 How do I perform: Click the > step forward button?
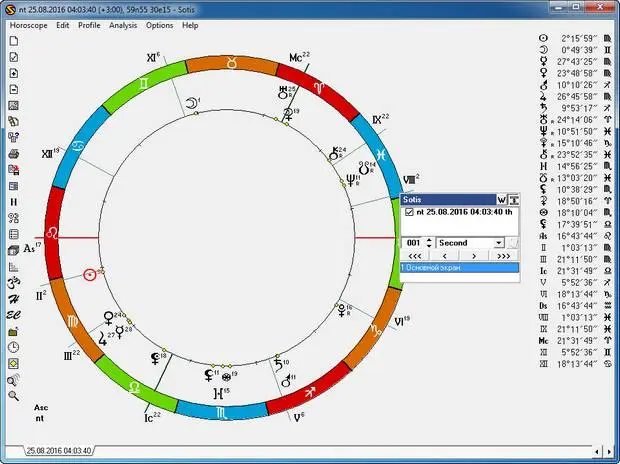[x=474, y=256]
